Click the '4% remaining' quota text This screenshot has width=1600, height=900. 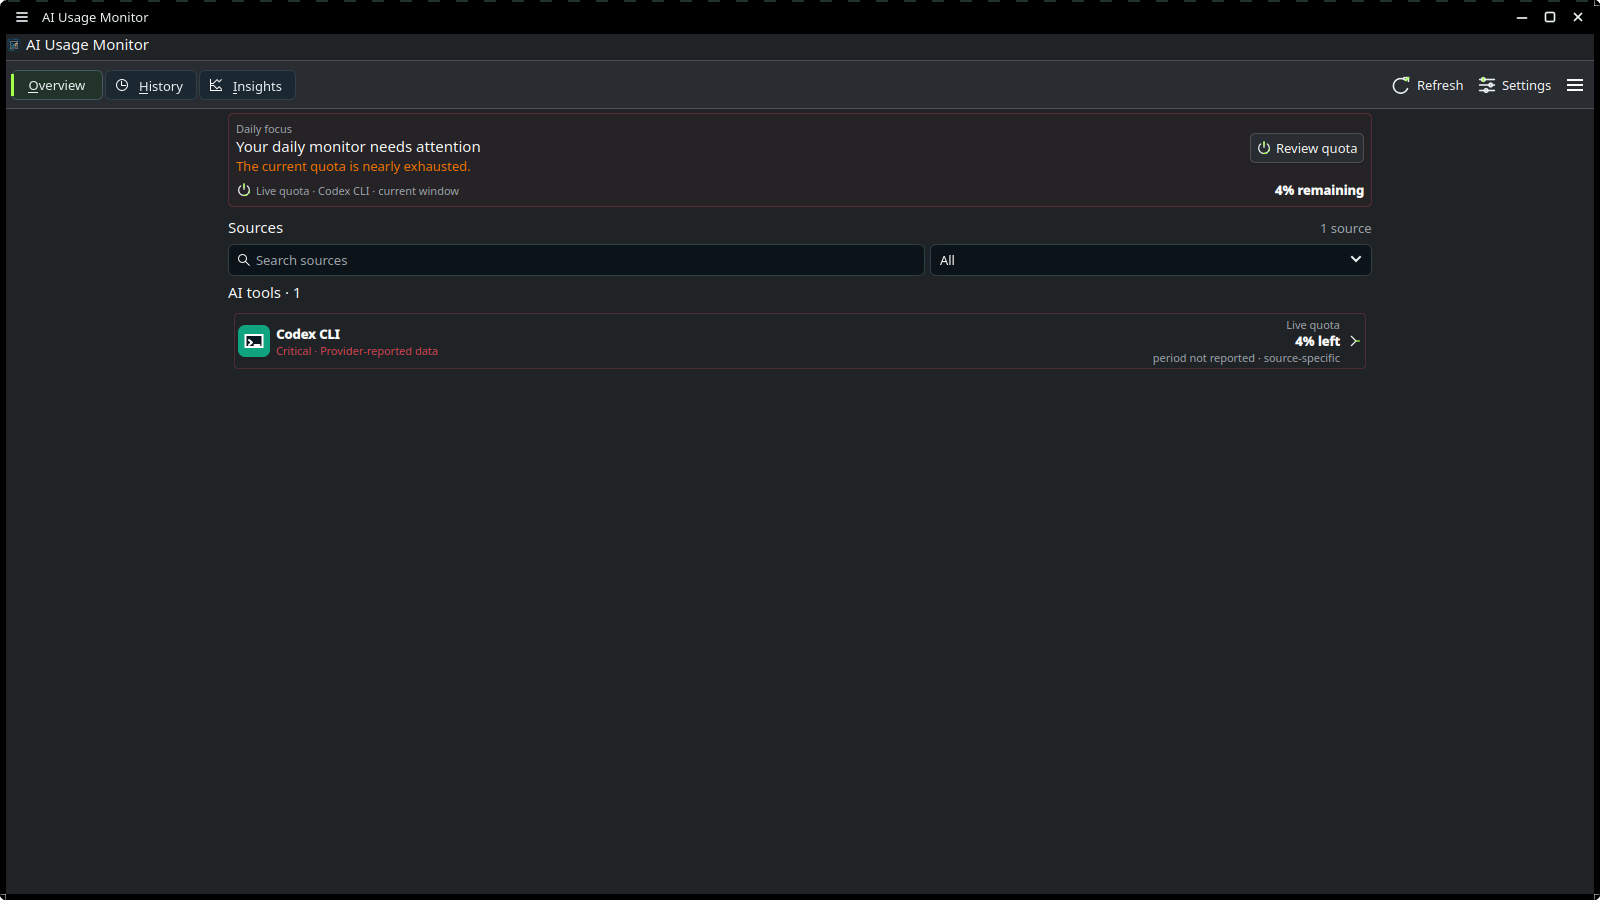click(1319, 190)
